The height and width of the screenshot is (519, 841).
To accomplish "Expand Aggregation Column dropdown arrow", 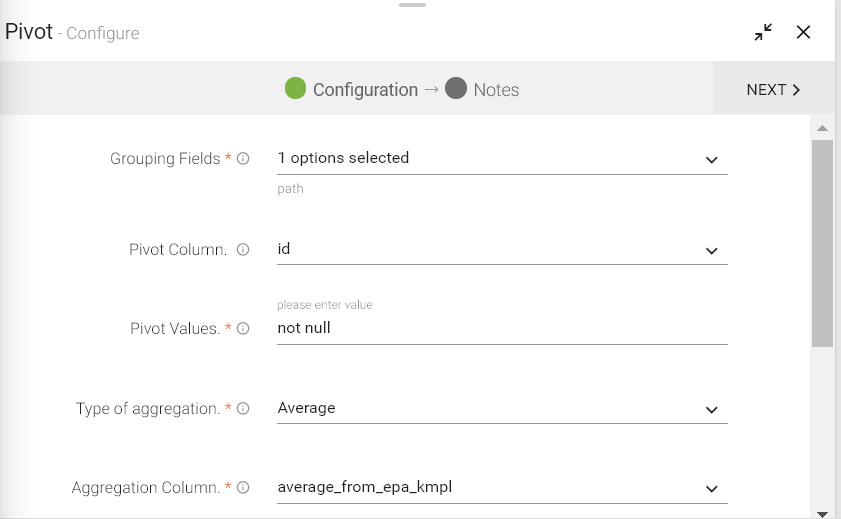I will click(x=711, y=489).
